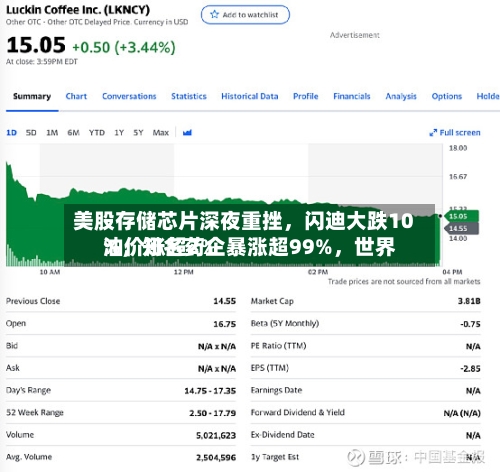Open the Summary tab
Screen dimensions: 500x472
pos(32,96)
